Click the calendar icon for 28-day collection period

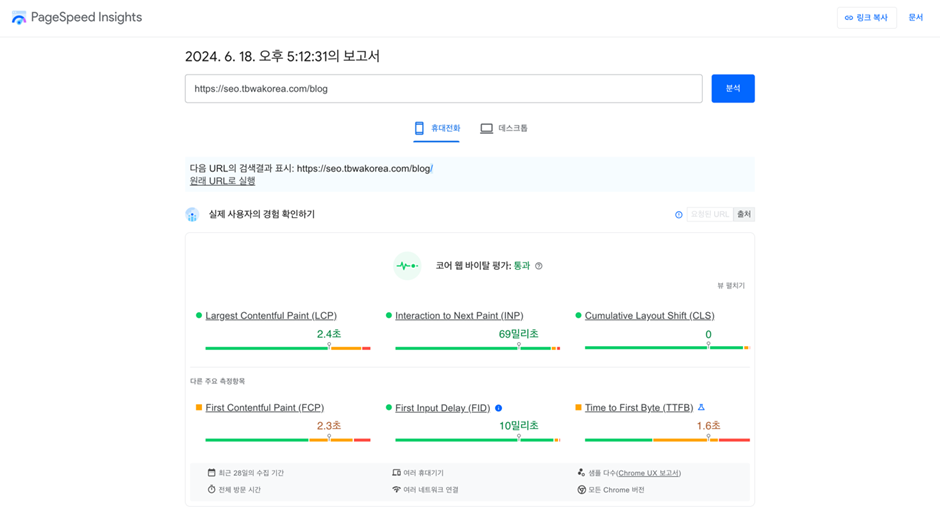211,473
